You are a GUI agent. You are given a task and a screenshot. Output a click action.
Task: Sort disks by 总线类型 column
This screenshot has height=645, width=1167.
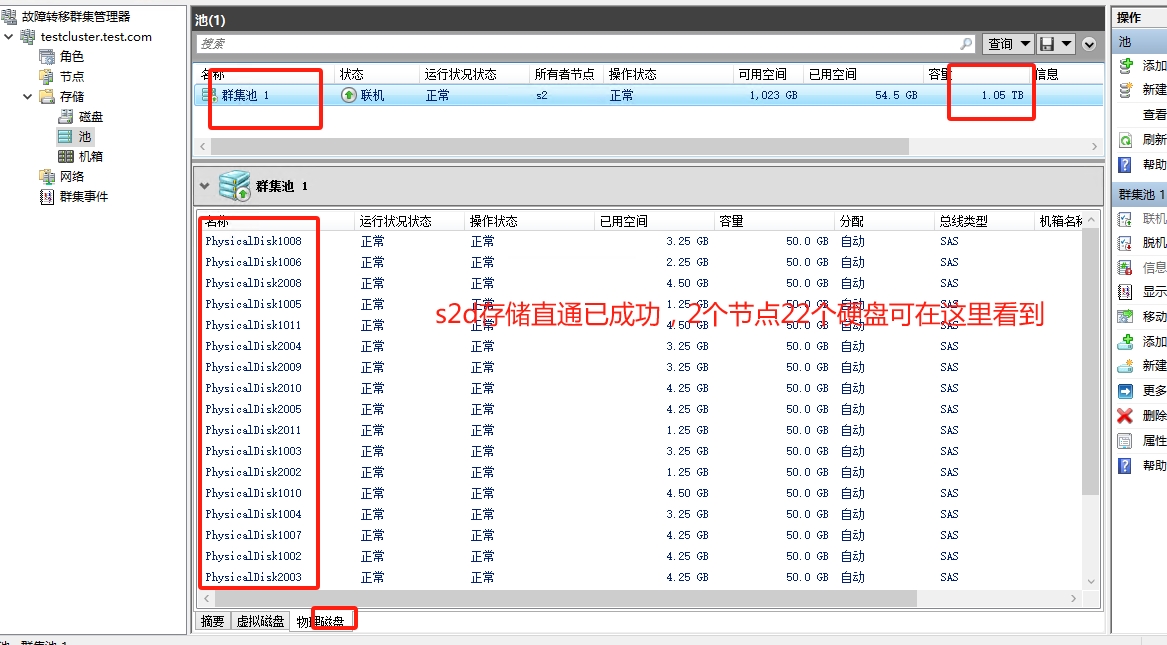coord(963,221)
